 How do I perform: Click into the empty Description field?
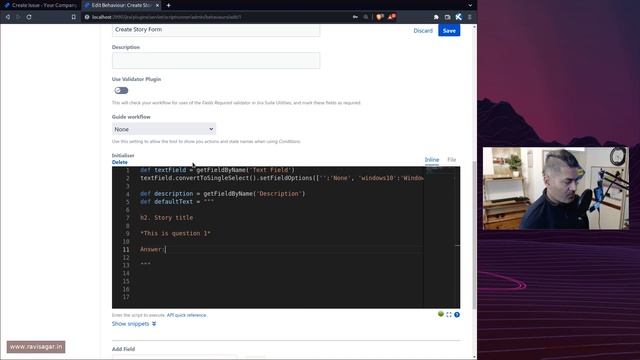216,60
